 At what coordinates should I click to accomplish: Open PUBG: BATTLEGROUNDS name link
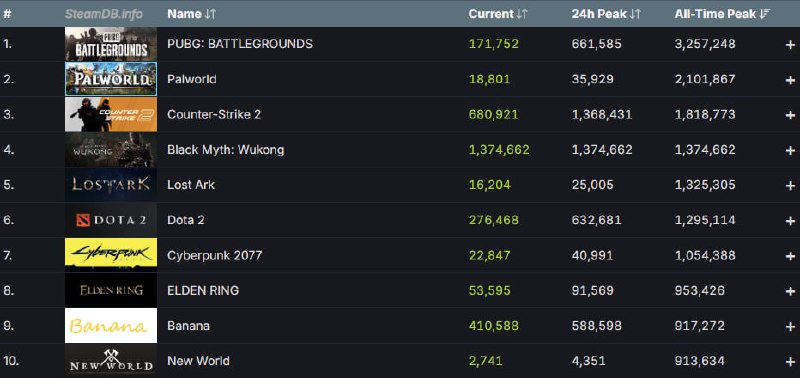[240, 44]
